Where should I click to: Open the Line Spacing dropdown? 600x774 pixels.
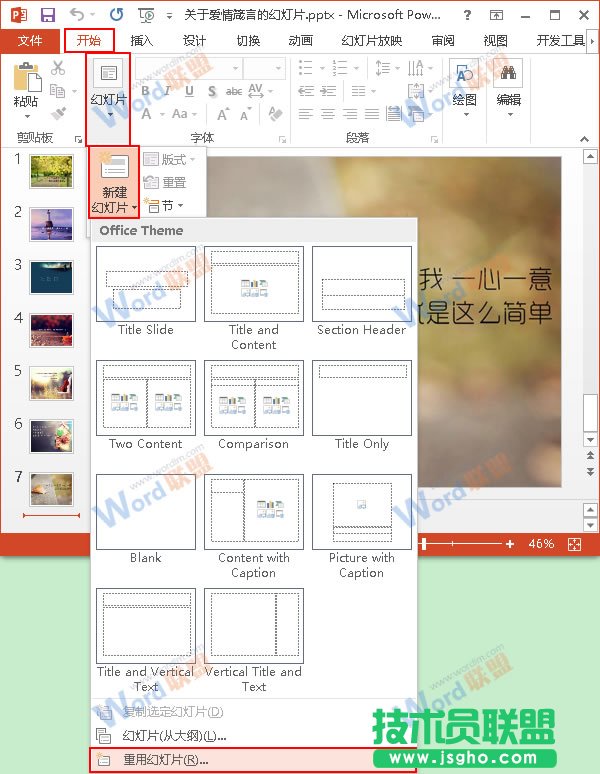(x=387, y=68)
